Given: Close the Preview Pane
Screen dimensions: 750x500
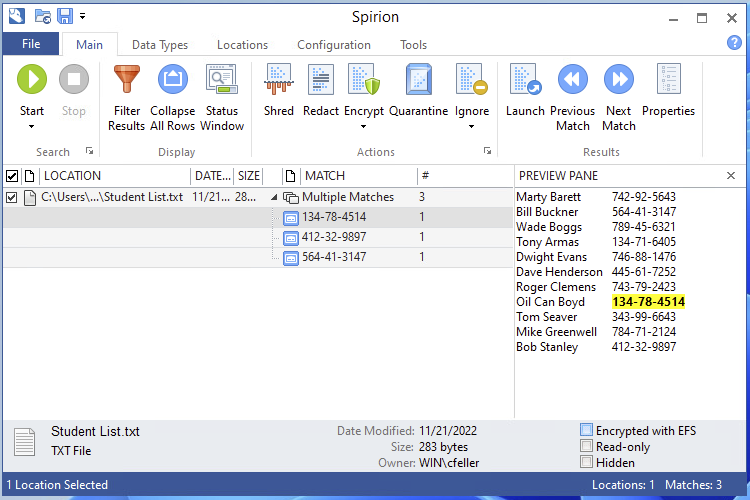Looking at the screenshot, I should (730, 176).
